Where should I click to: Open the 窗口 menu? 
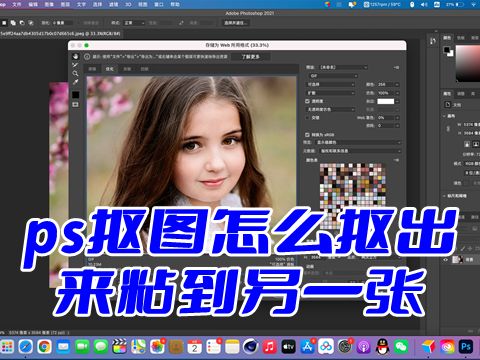coord(159,4)
